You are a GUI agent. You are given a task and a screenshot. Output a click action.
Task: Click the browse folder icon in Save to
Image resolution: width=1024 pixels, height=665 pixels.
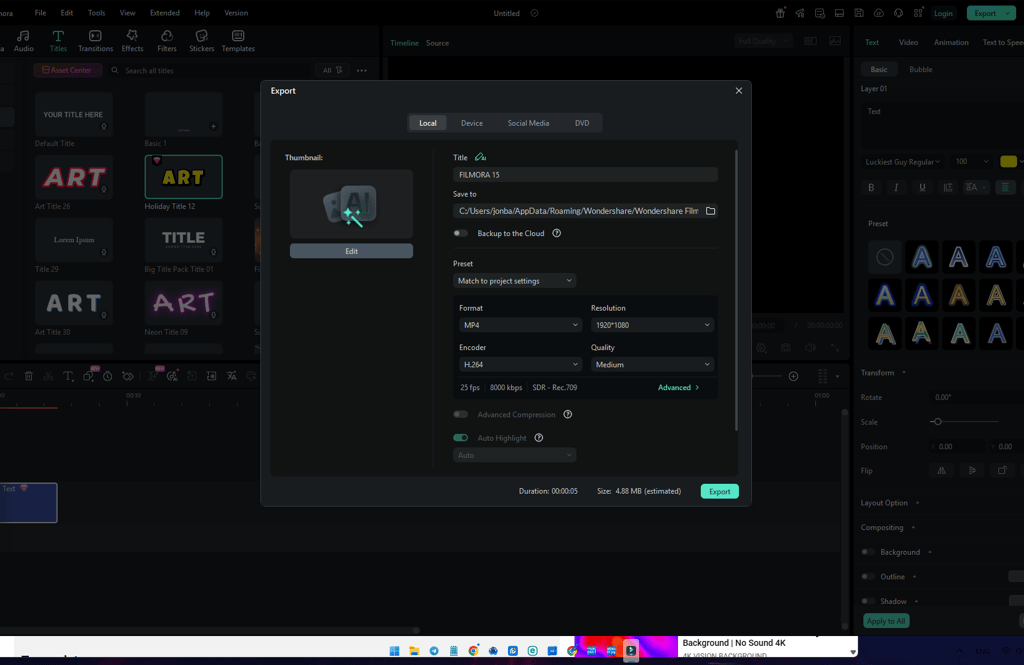(x=711, y=211)
